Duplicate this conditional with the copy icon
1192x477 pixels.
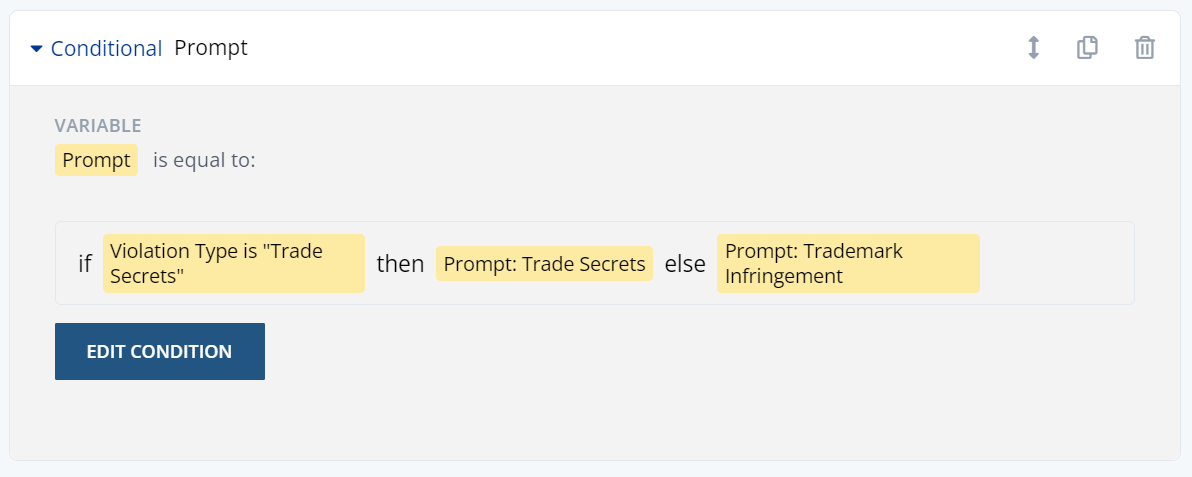(1087, 48)
